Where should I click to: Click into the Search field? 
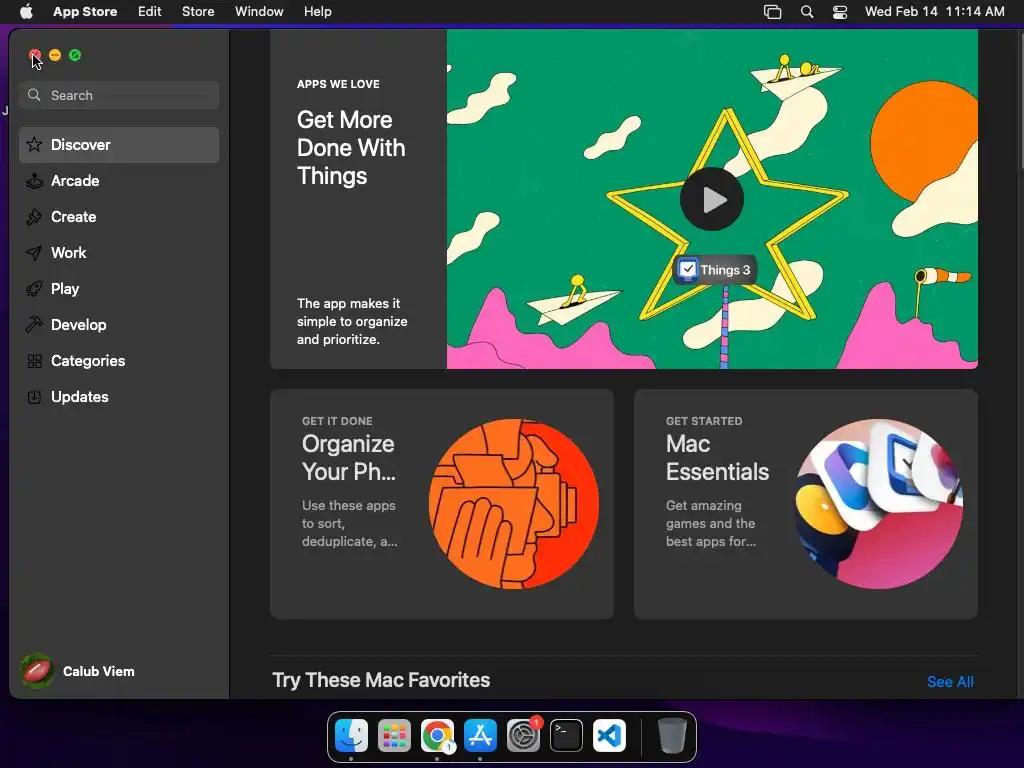(x=119, y=95)
